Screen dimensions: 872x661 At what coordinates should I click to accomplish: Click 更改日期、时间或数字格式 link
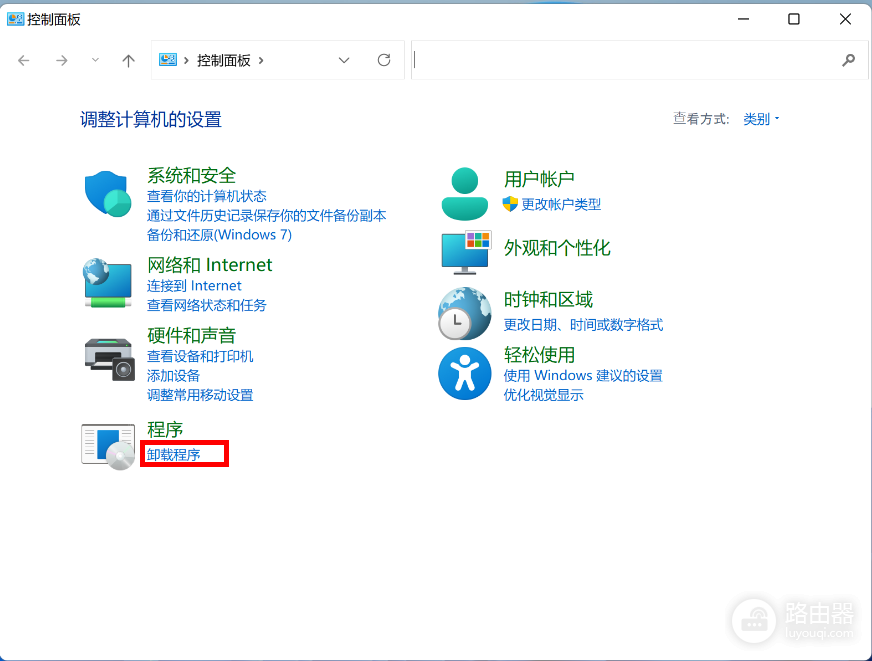pos(583,325)
